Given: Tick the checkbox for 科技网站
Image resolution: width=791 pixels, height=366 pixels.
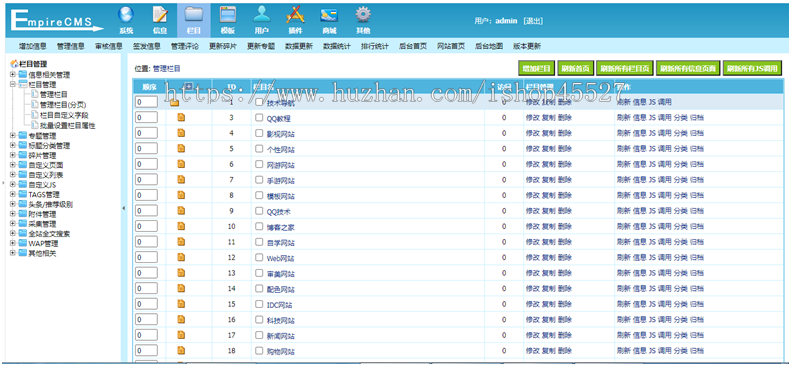Looking at the screenshot, I should pos(259,320).
